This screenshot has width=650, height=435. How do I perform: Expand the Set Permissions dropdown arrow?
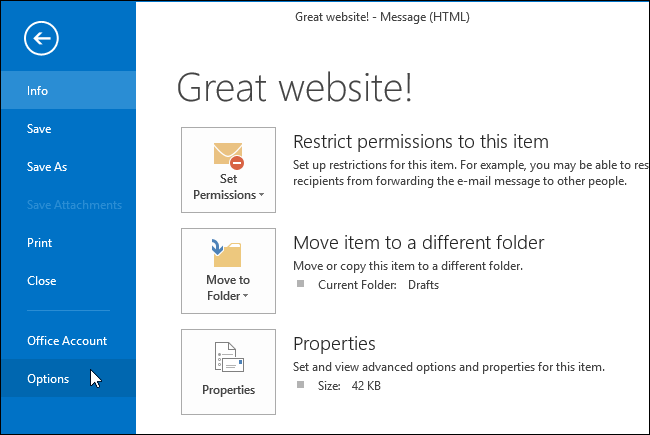(x=262, y=194)
